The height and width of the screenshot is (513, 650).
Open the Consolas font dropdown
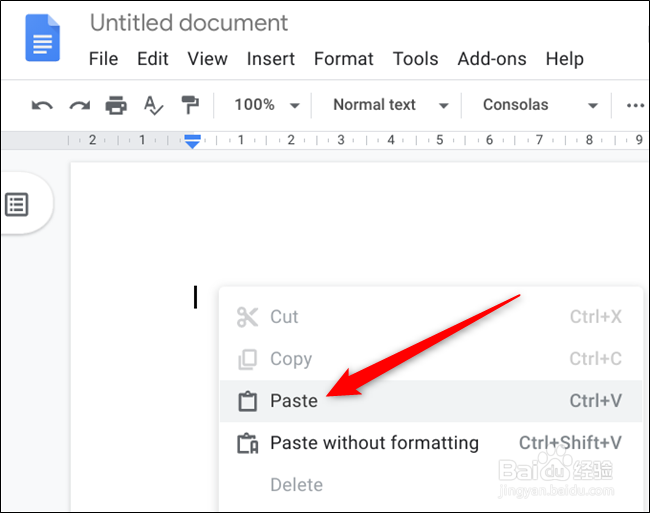point(540,105)
